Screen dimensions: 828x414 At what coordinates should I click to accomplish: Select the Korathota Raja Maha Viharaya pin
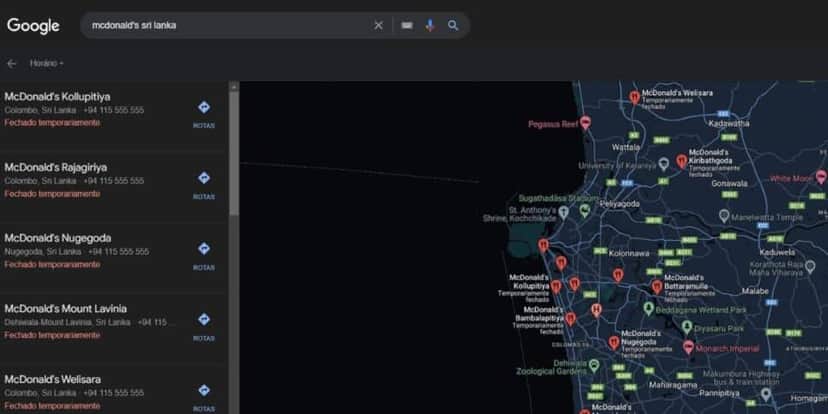point(811,267)
